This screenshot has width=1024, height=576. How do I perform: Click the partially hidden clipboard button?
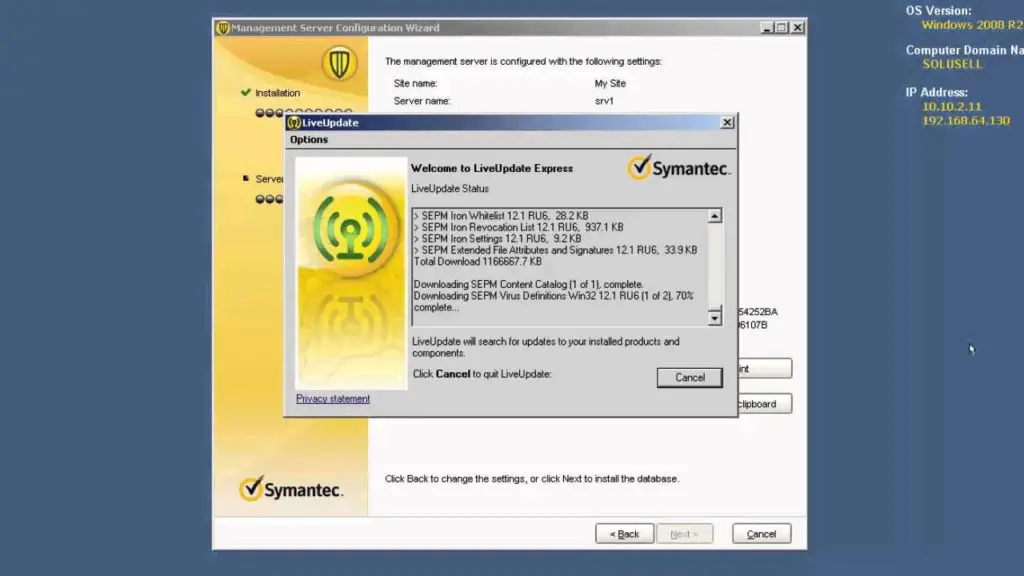pyautogui.click(x=765, y=404)
